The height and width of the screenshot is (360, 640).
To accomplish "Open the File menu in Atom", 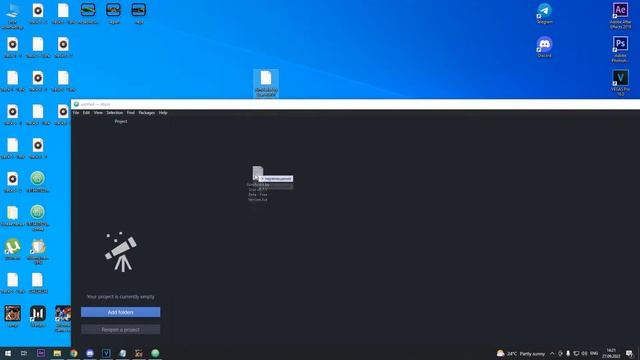I will 76,113.
